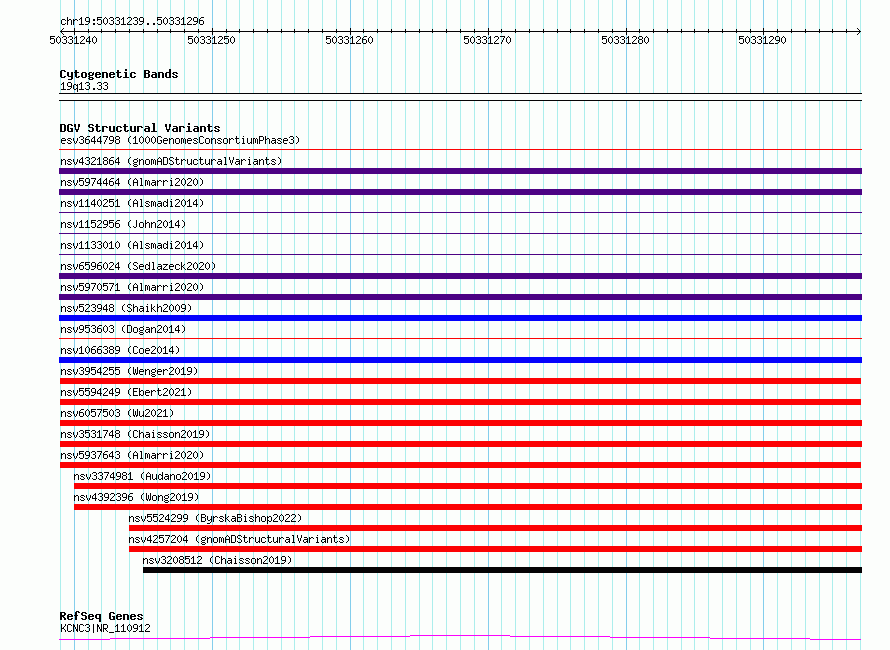Click the 50331270 ruler position marker
Screen dimensions: 890x650
[488, 40]
